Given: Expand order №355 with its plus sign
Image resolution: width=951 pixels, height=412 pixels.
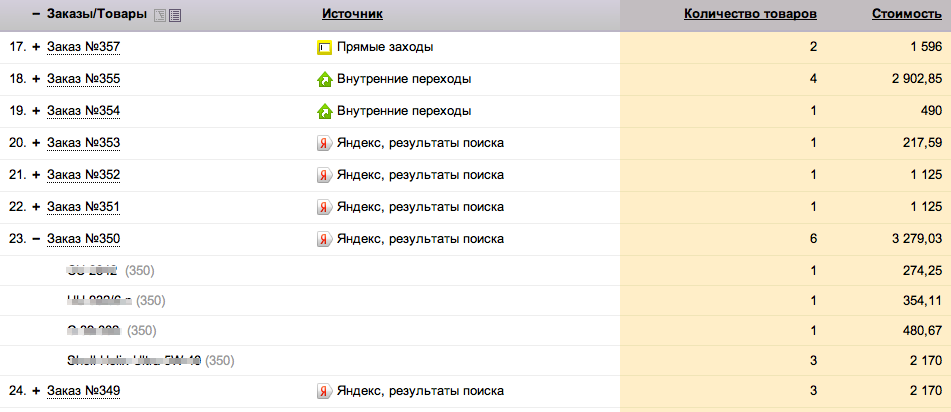Looking at the screenshot, I should click(36, 79).
